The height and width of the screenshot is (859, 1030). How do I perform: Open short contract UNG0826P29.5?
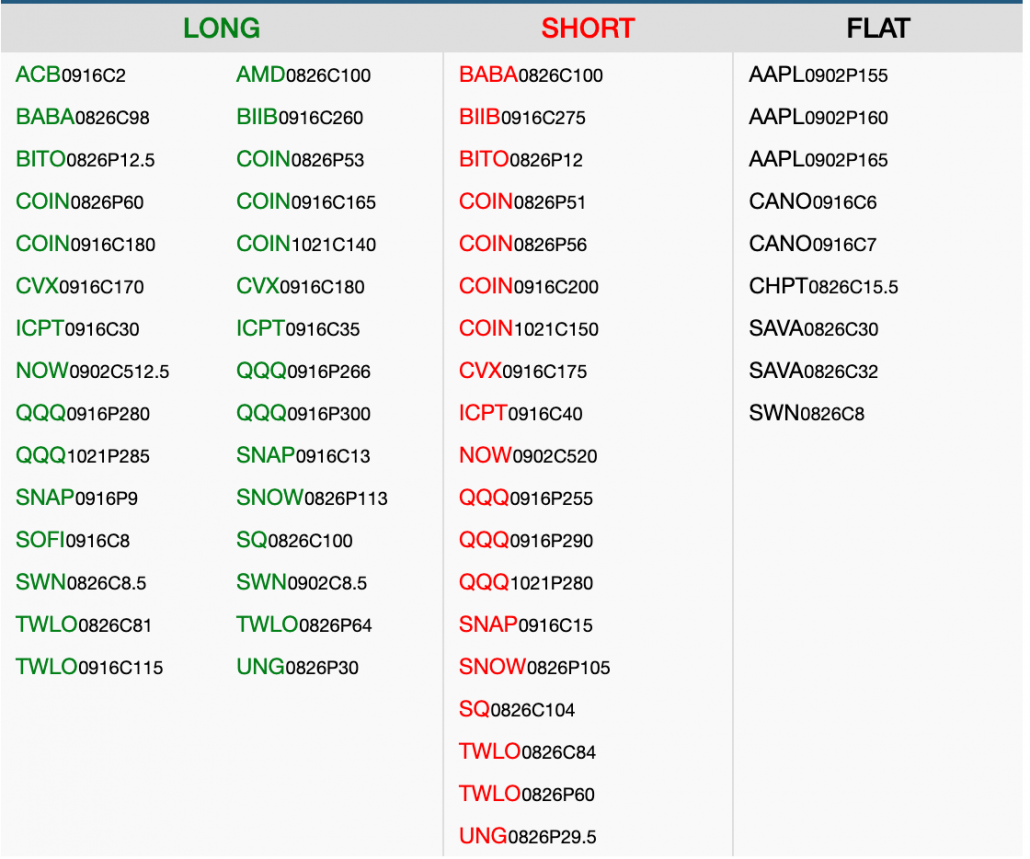coord(528,837)
